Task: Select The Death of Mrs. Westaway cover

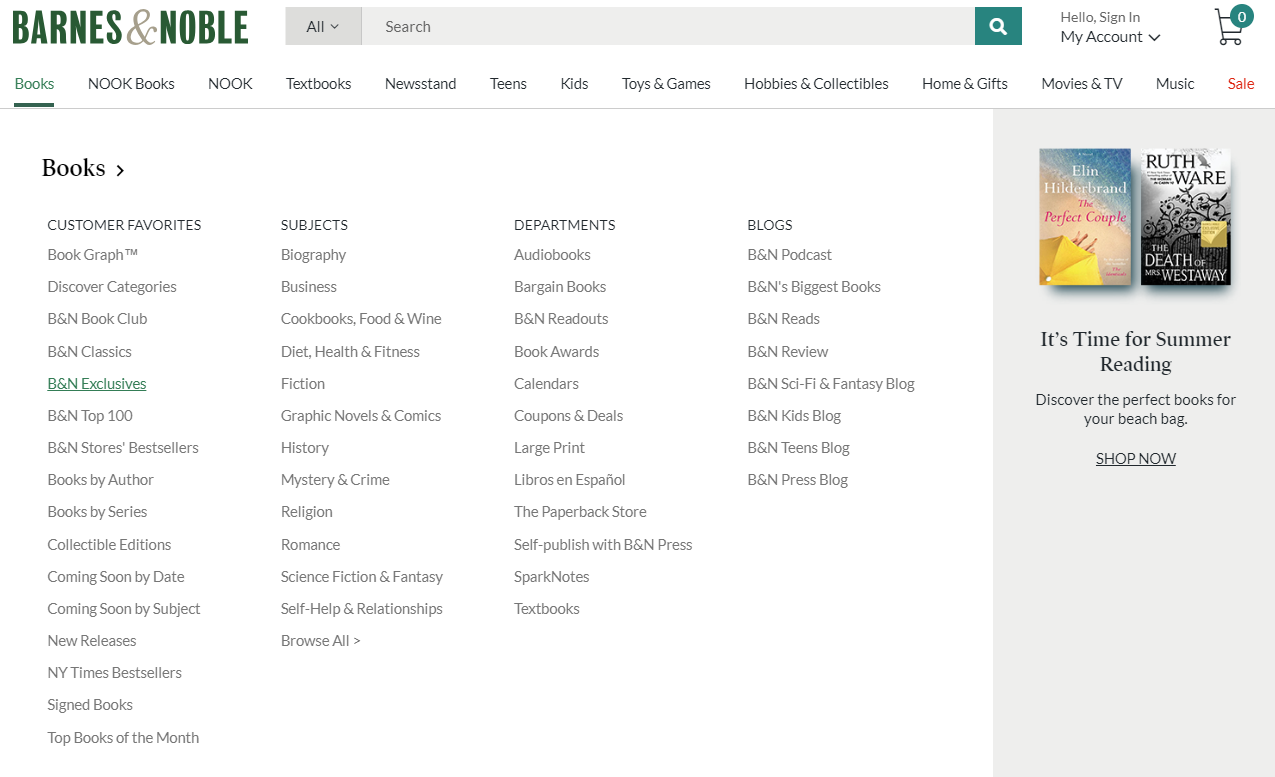Action: coord(1185,216)
